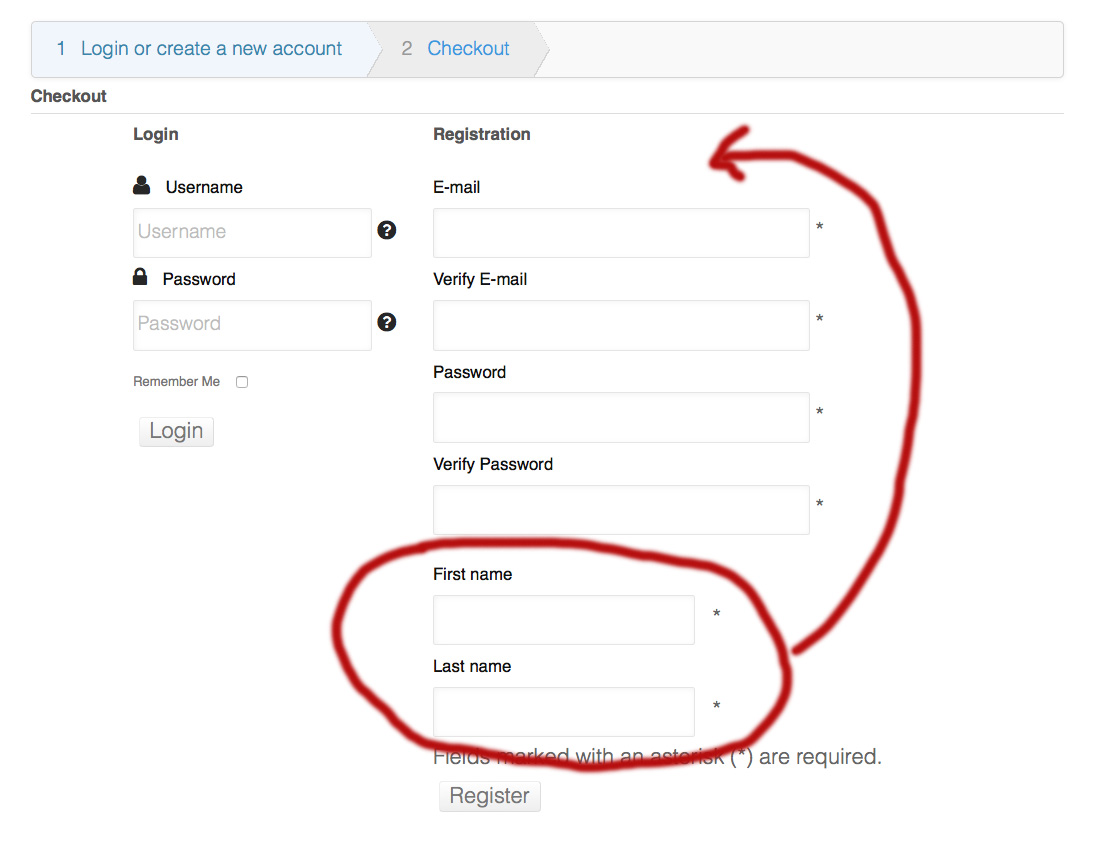
Task: Select the Last name input field
Action: coord(563,712)
